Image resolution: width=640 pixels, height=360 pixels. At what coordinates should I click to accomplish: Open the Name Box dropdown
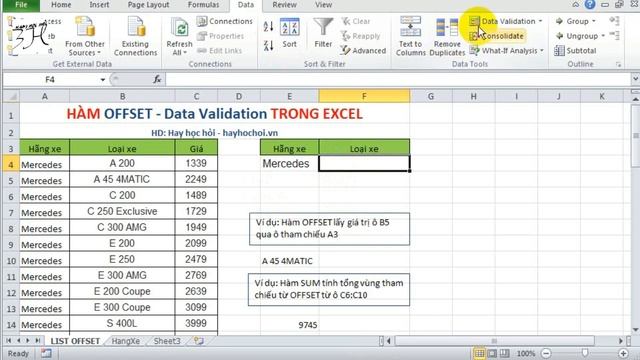pyautogui.click(x=102, y=80)
